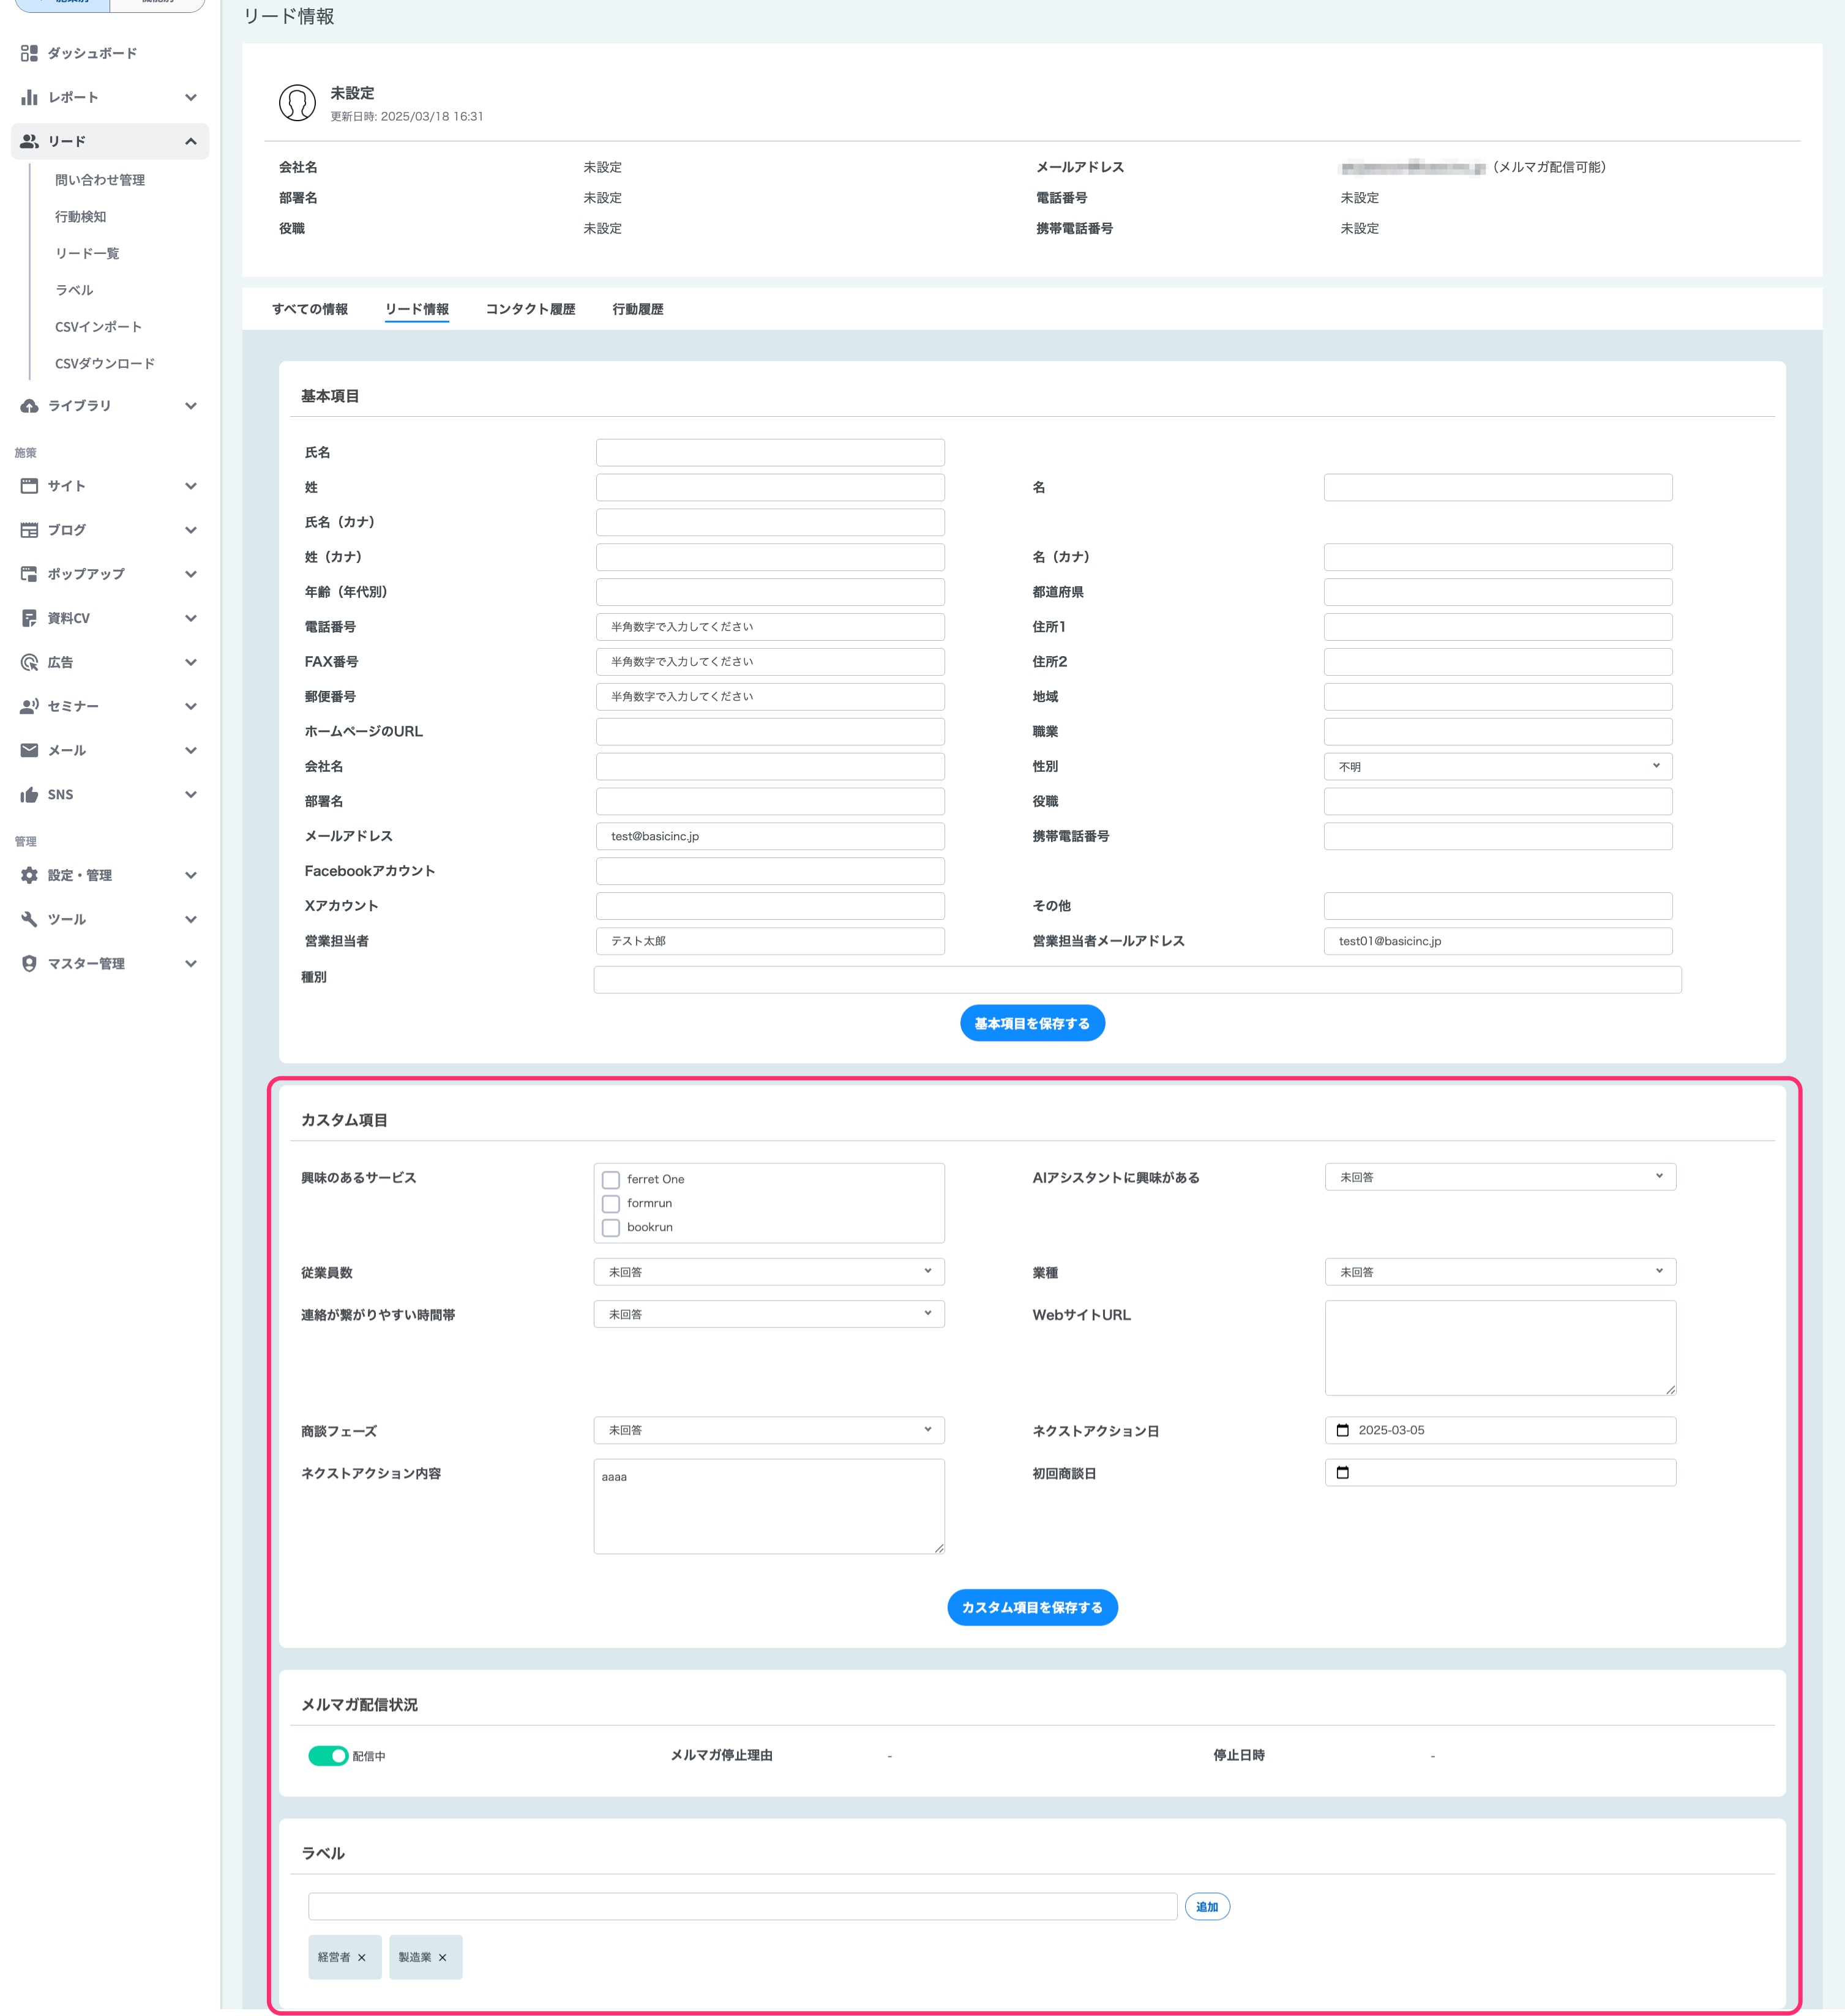Switch to the リード情報 tab
This screenshot has width=1845, height=2016.
click(x=417, y=309)
